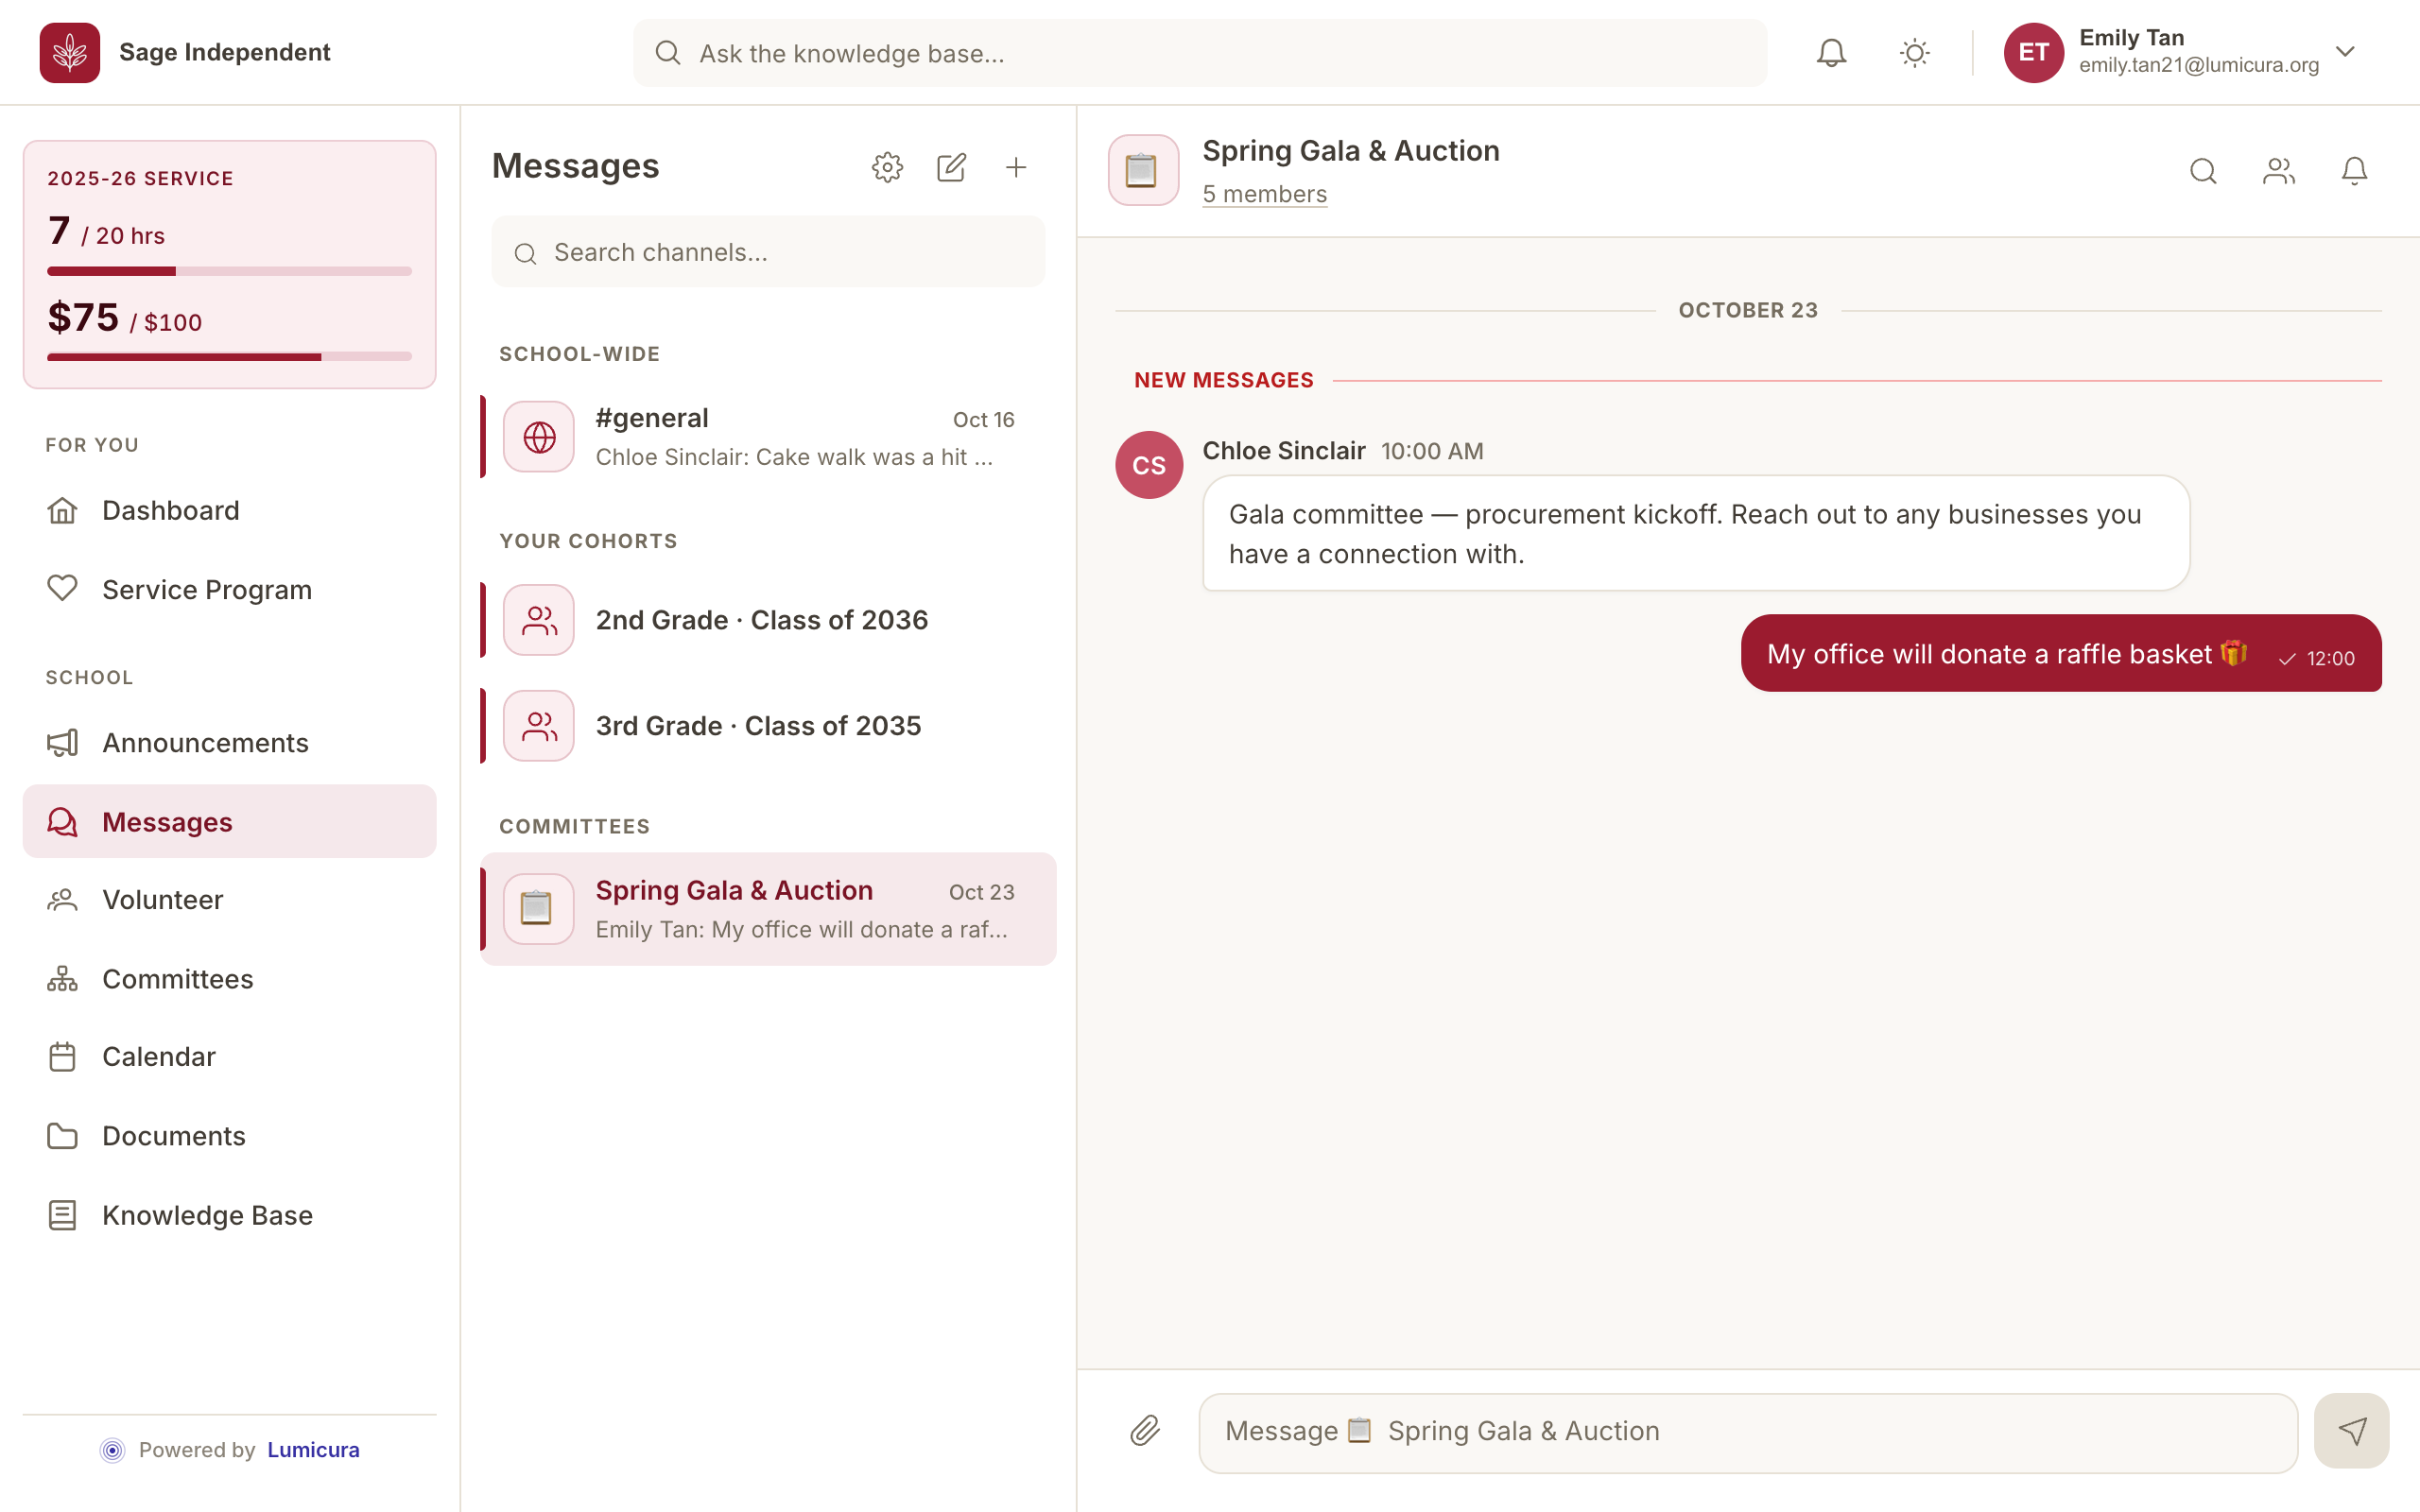Open the notifications bell in top bar
This screenshot has width=2420, height=1512.
click(x=1831, y=52)
